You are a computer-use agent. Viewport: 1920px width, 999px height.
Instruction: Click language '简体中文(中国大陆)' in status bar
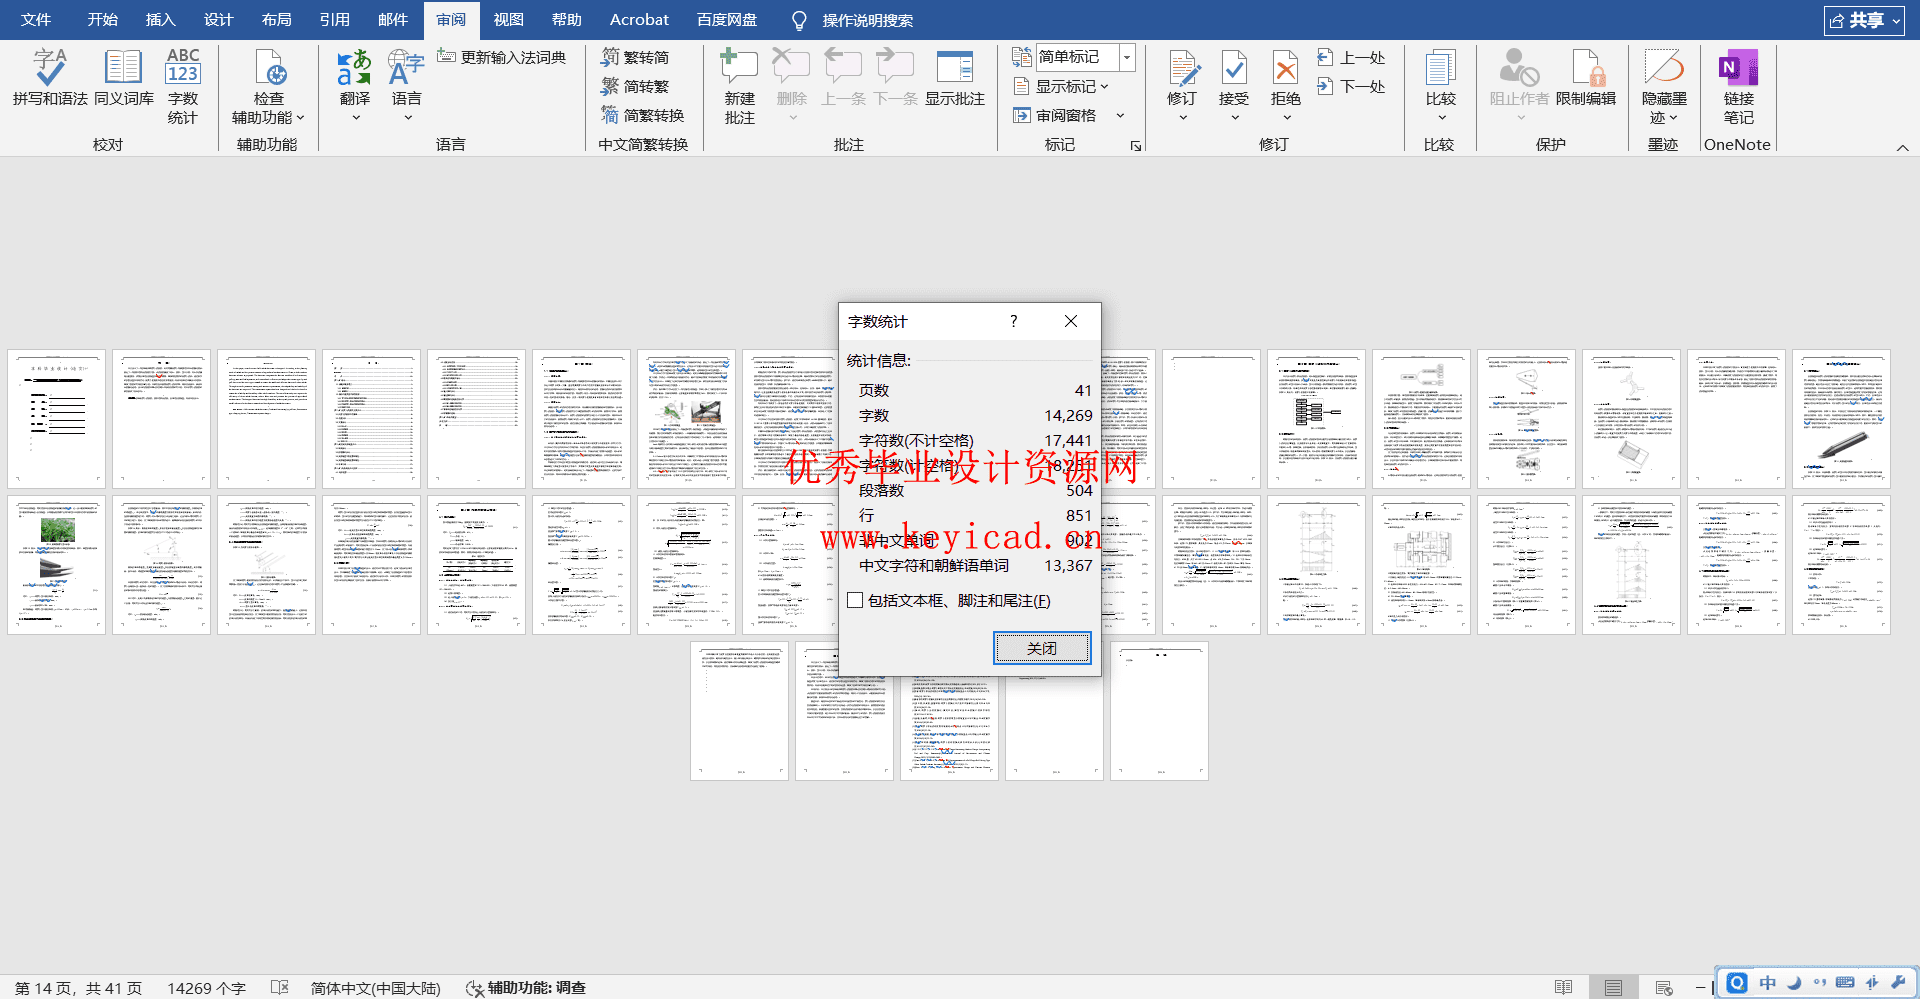click(x=375, y=988)
